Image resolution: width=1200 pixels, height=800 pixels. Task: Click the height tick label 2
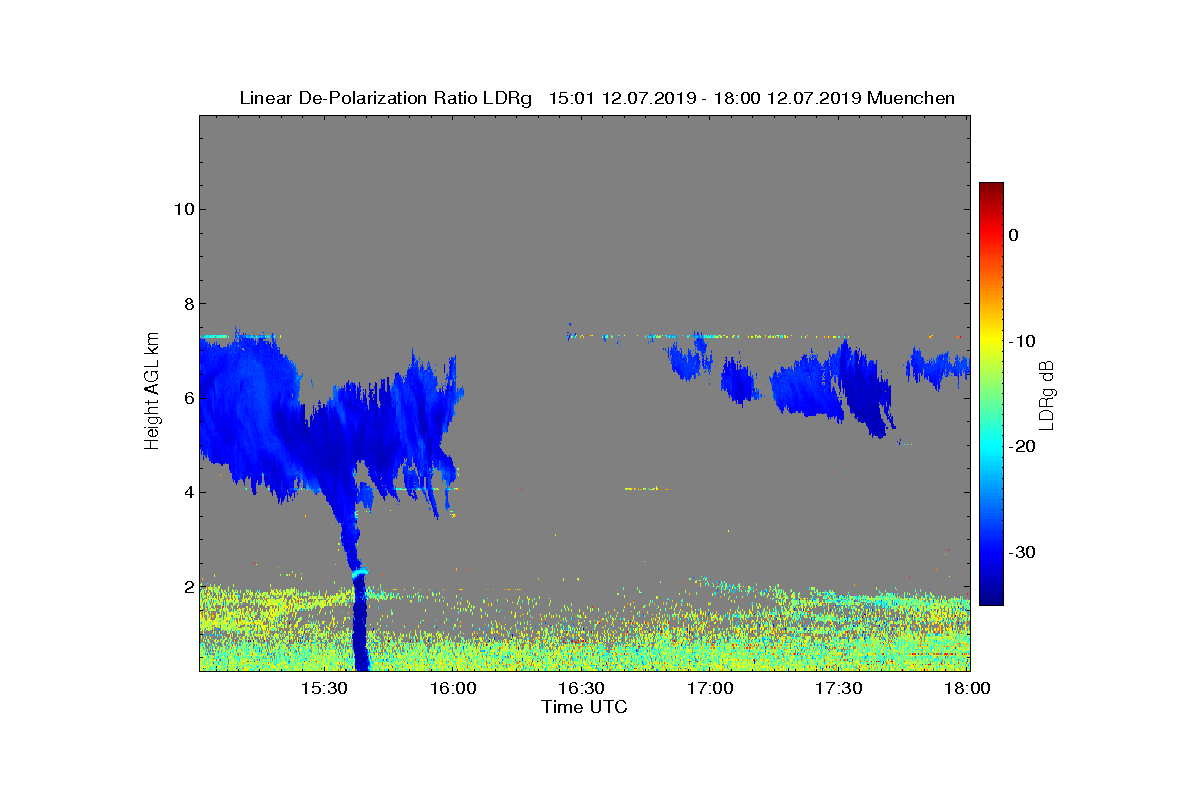(187, 587)
